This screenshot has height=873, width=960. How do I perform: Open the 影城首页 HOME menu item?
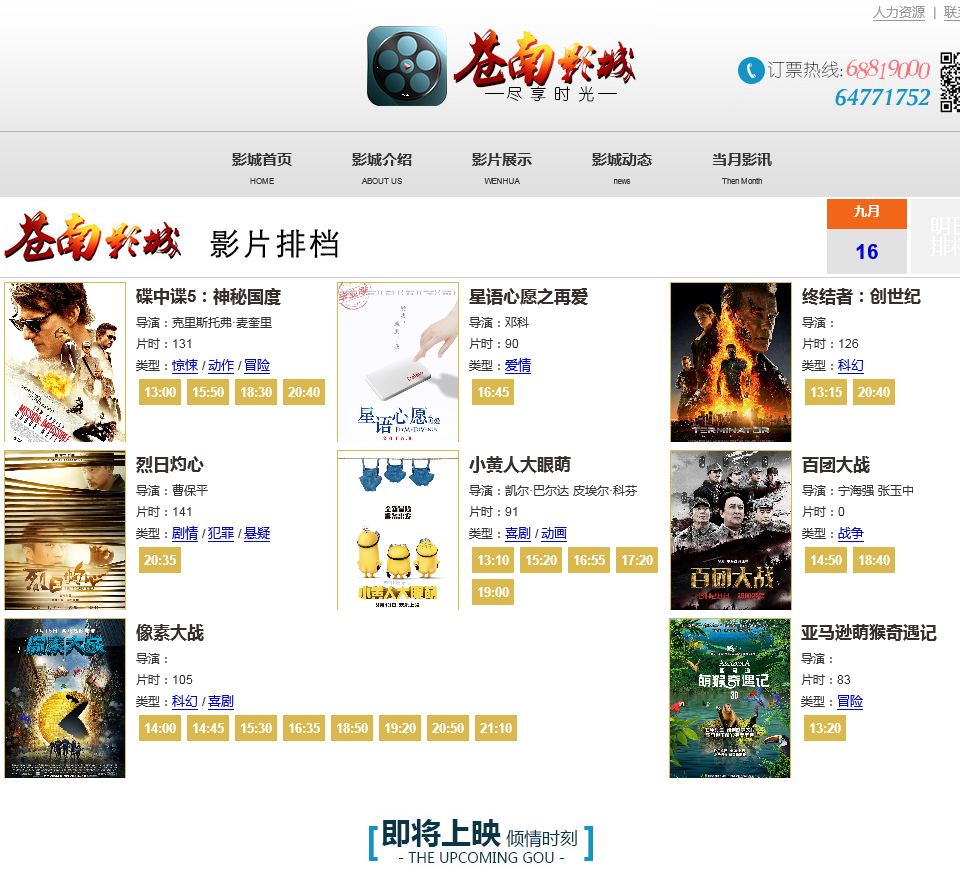pyautogui.click(x=261, y=168)
